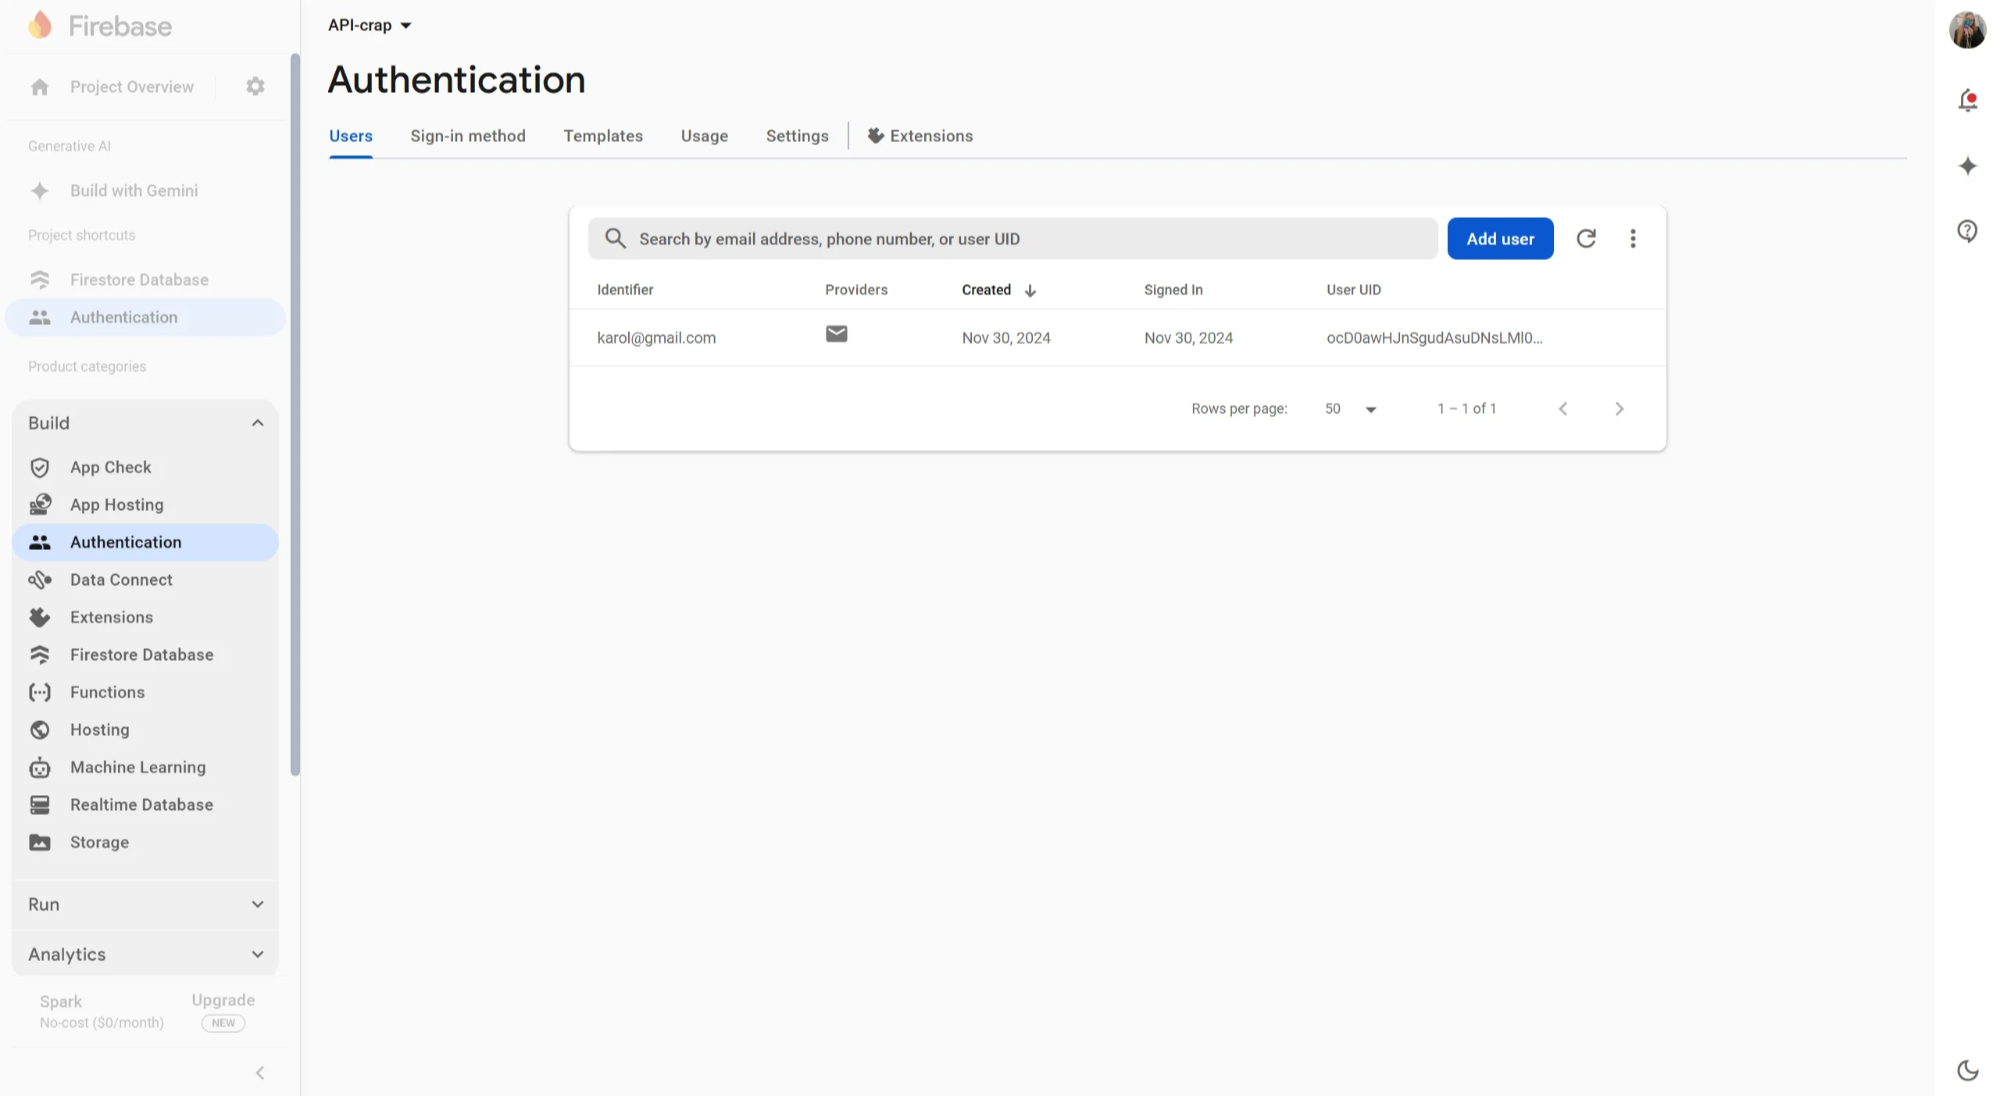Go to next page of users
2000x1096 pixels.
click(x=1619, y=409)
